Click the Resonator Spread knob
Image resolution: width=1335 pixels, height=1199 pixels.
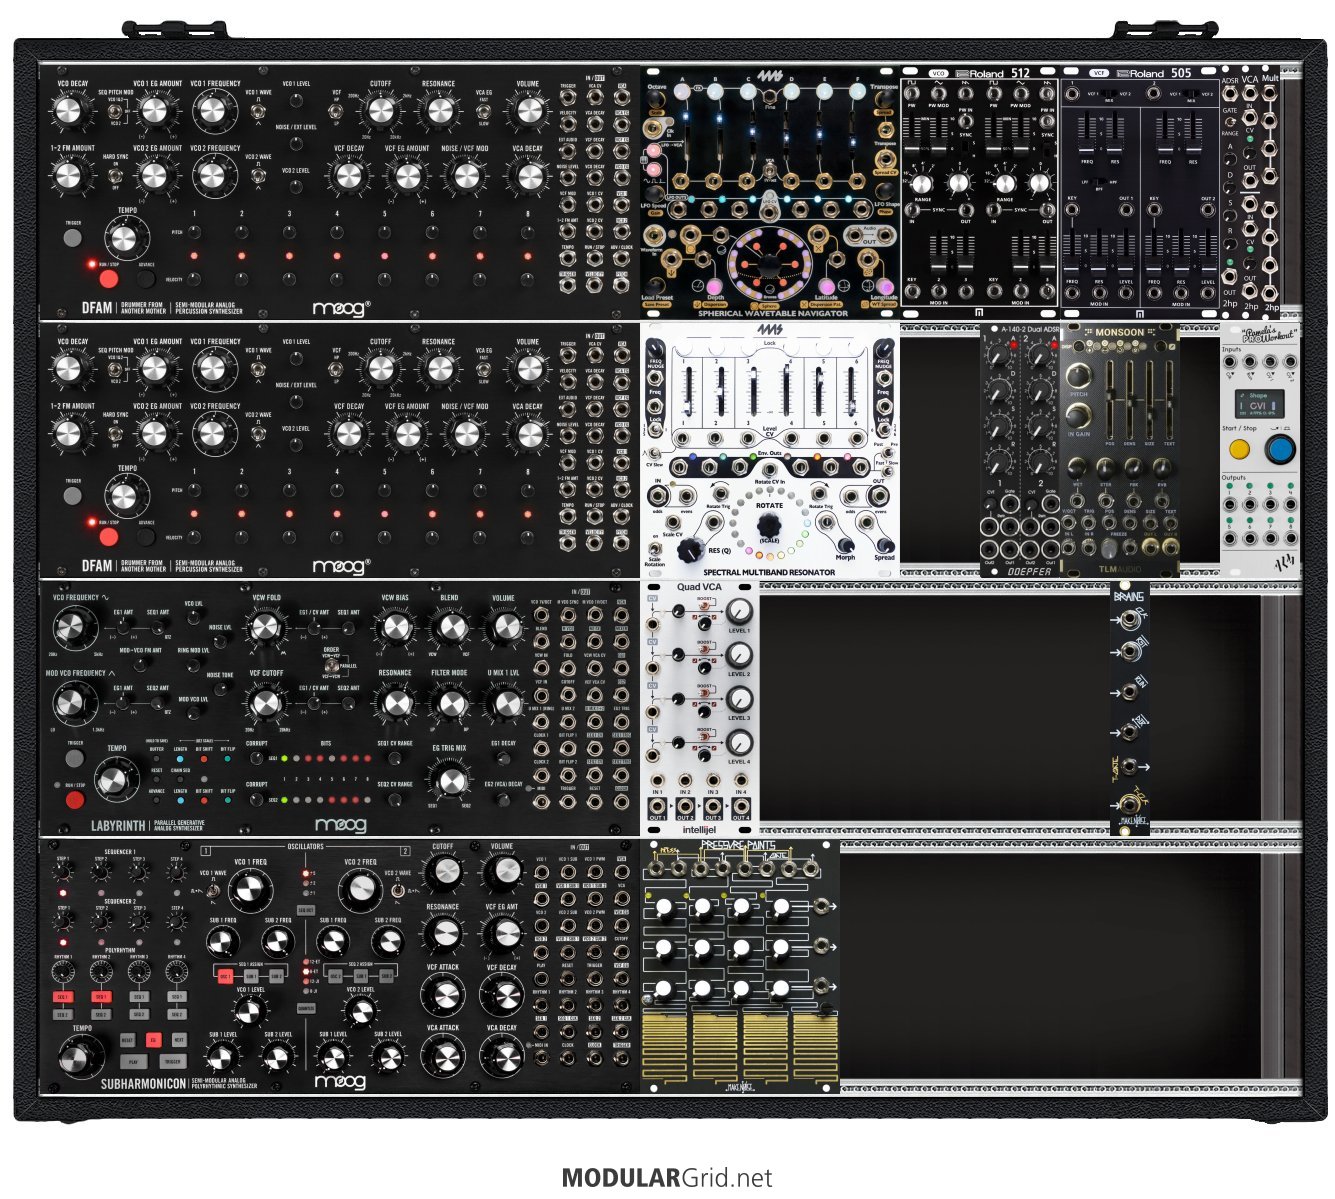tap(884, 544)
